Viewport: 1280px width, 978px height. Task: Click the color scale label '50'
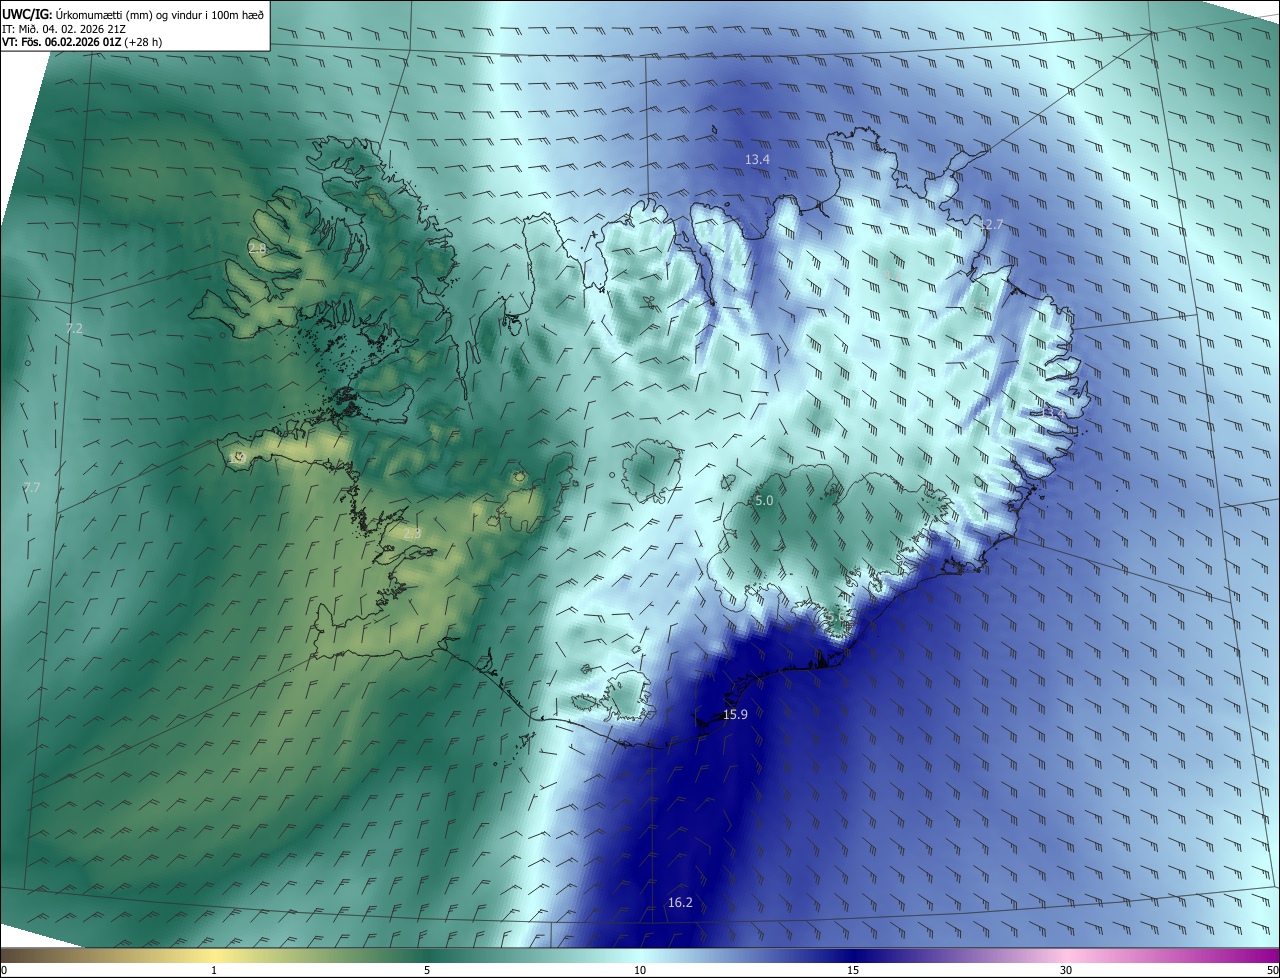pos(1272,970)
